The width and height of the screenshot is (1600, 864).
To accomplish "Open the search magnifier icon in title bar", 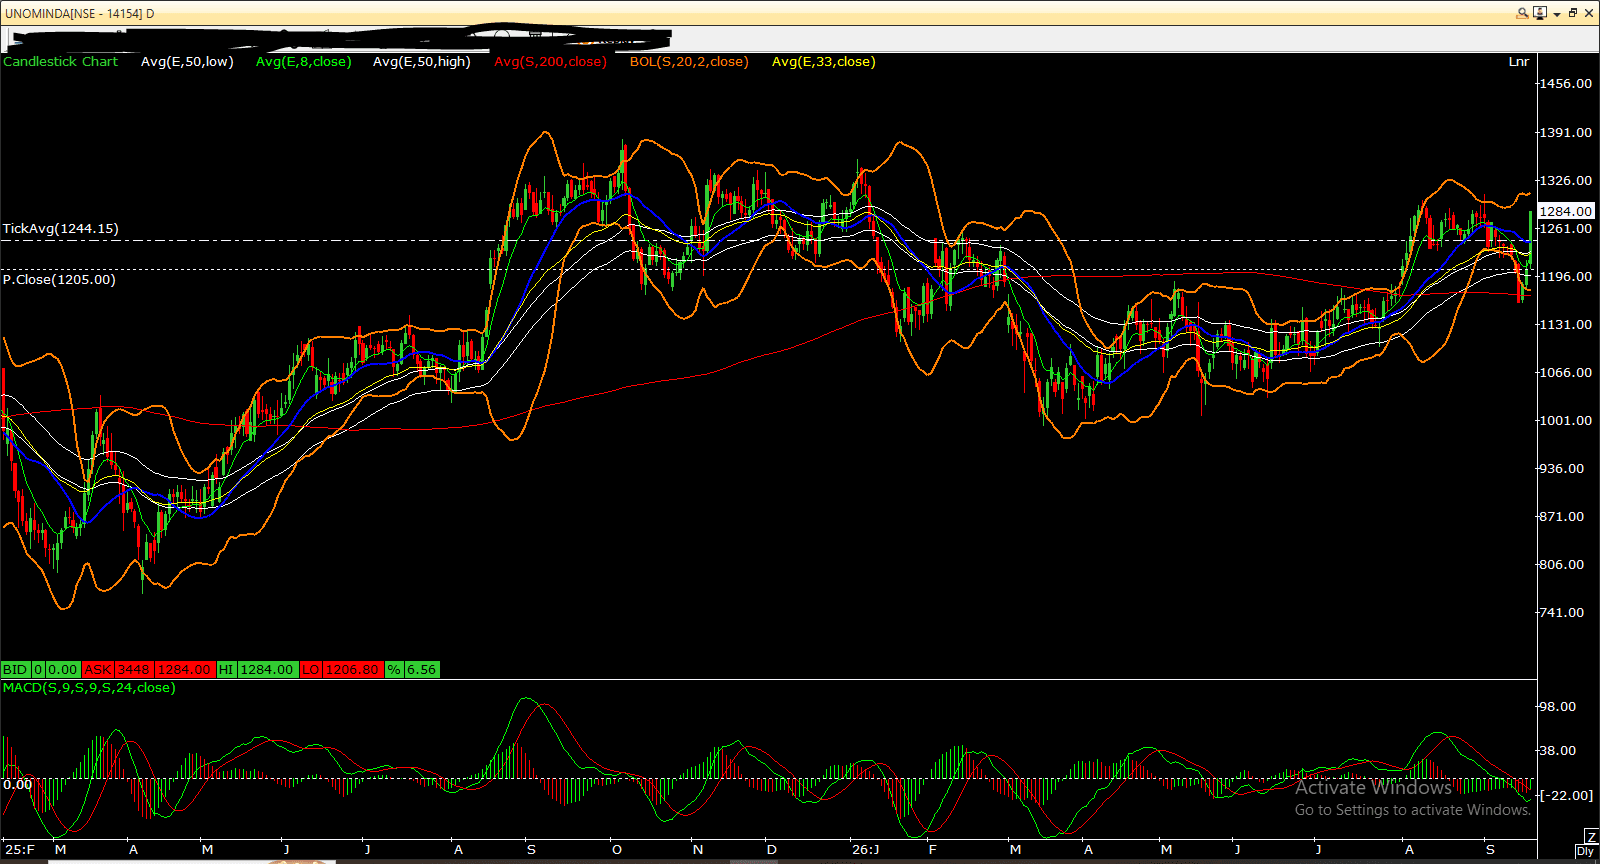I will (x=1523, y=13).
